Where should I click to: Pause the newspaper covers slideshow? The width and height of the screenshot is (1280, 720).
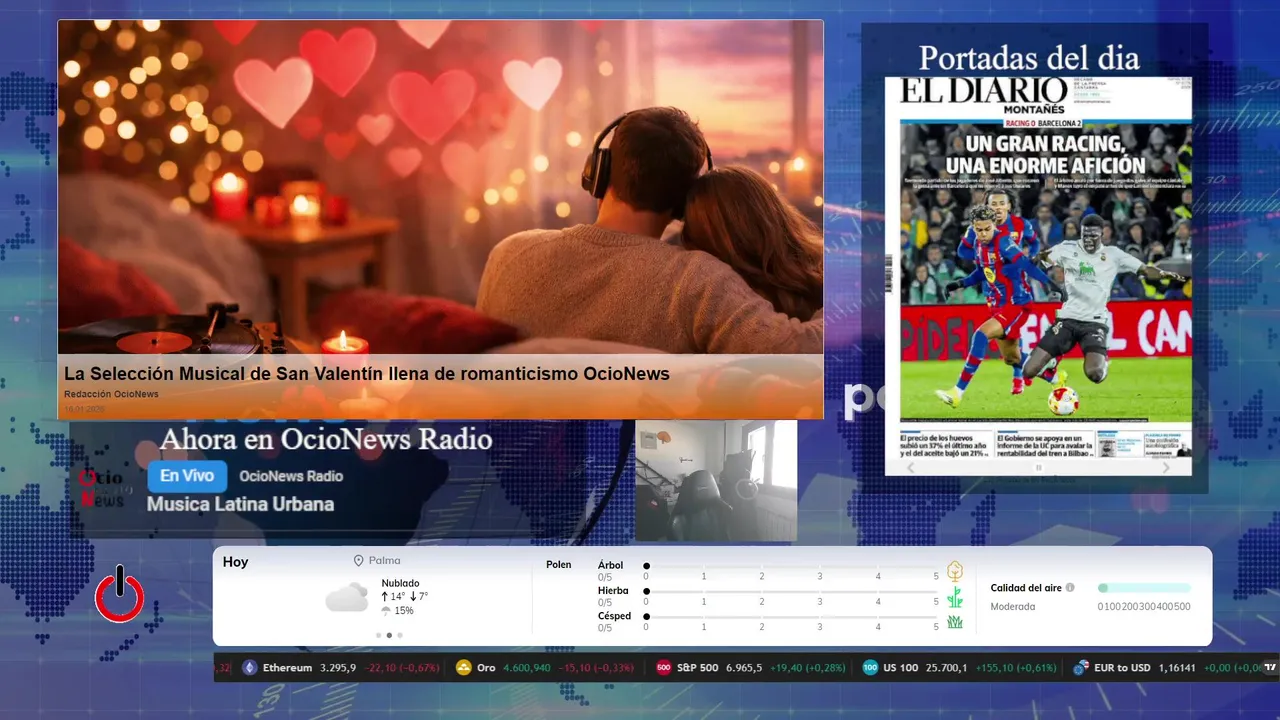pyautogui.click(x=1038, y=467)
